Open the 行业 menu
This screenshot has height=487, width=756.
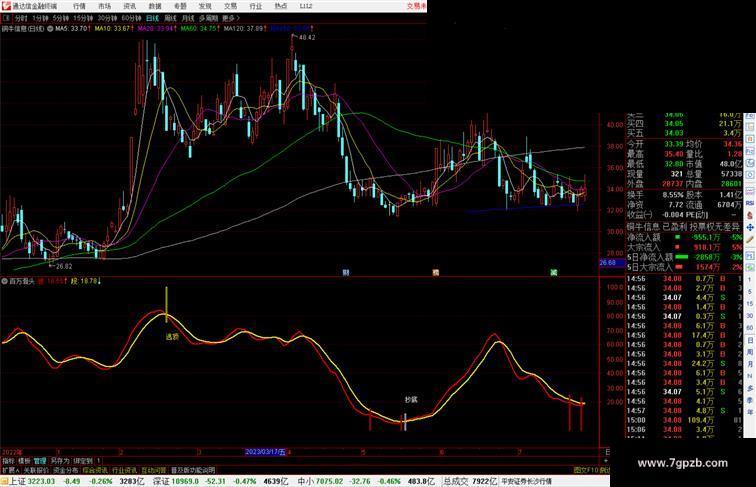click(x=256, y=6)
